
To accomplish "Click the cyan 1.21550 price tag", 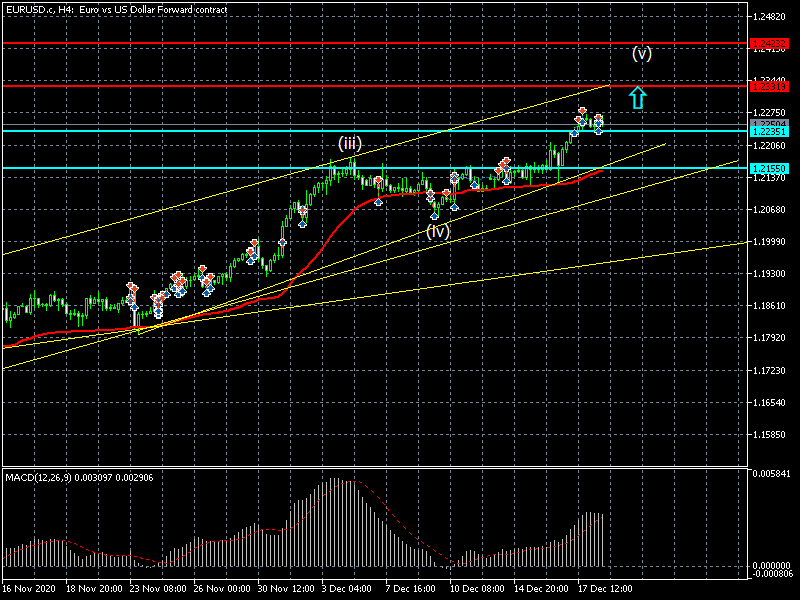I will coord(769,168).
